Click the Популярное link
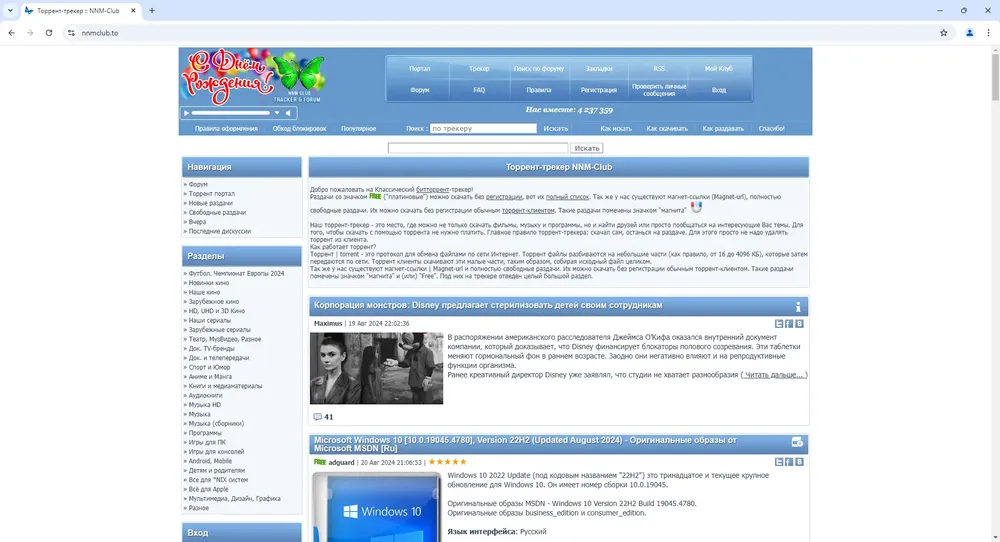1000x542 pixels. [x=358, y=128]
